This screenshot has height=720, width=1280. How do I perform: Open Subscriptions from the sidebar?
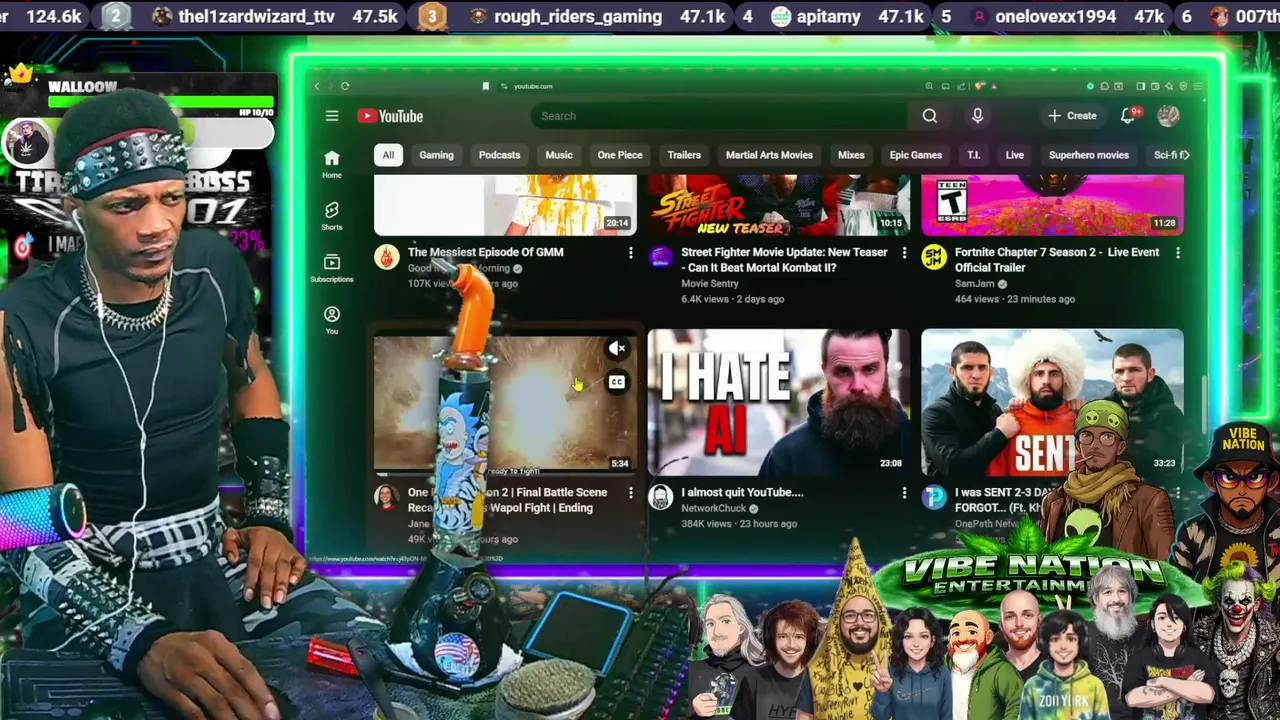[x=332, y=268]
